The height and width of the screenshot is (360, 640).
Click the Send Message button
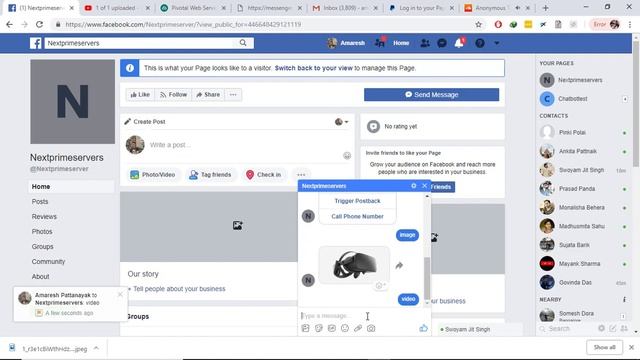point(431,95)
